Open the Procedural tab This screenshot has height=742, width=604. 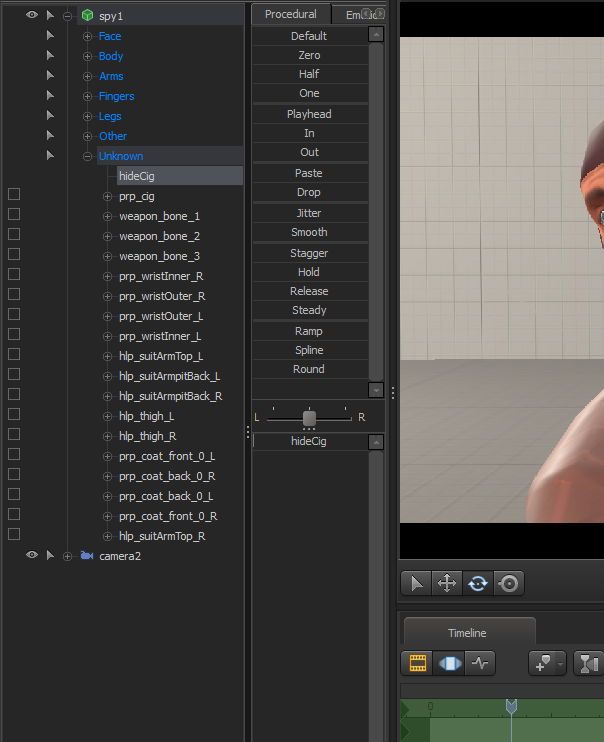291,14
